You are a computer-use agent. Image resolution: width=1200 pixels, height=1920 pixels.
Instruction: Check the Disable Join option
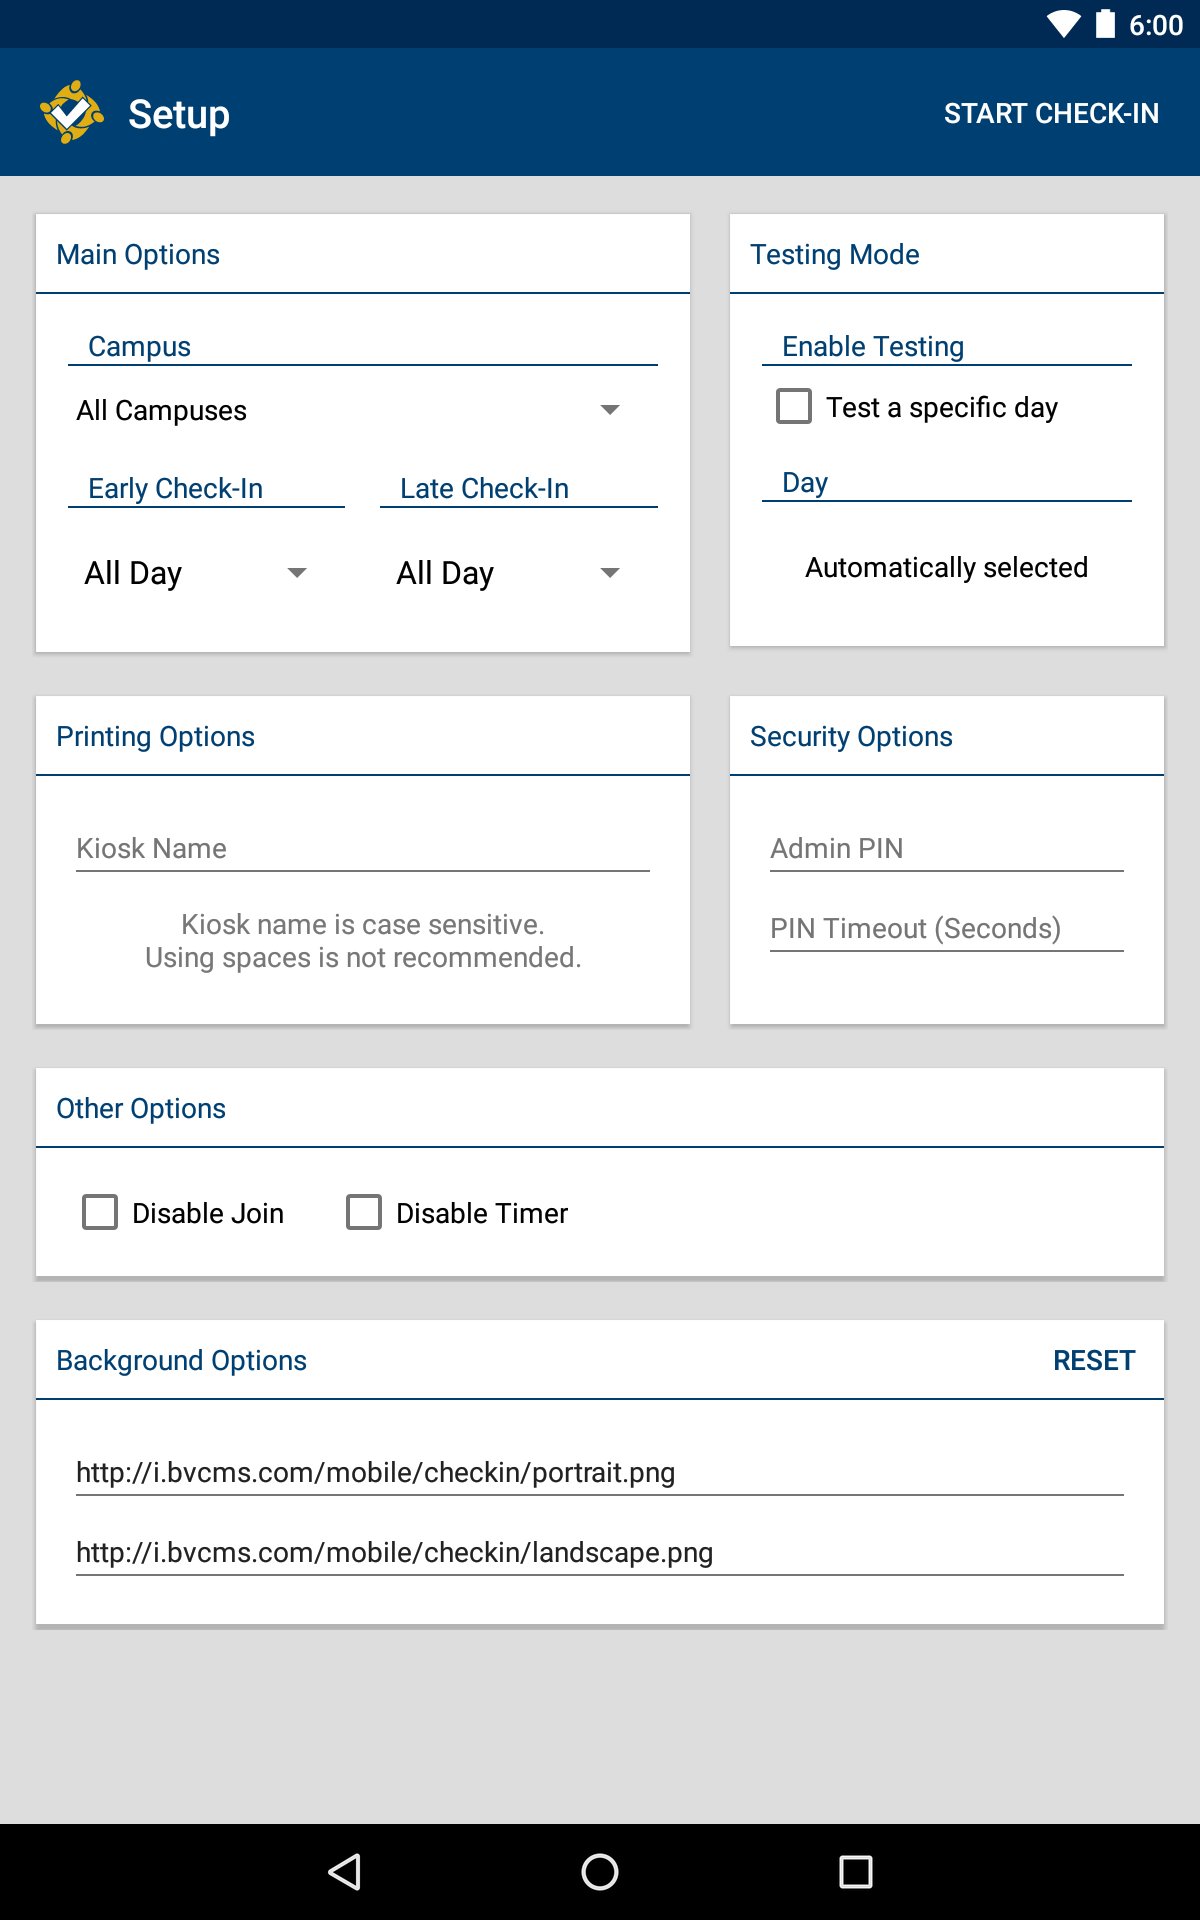click(x=100, y=1212)
